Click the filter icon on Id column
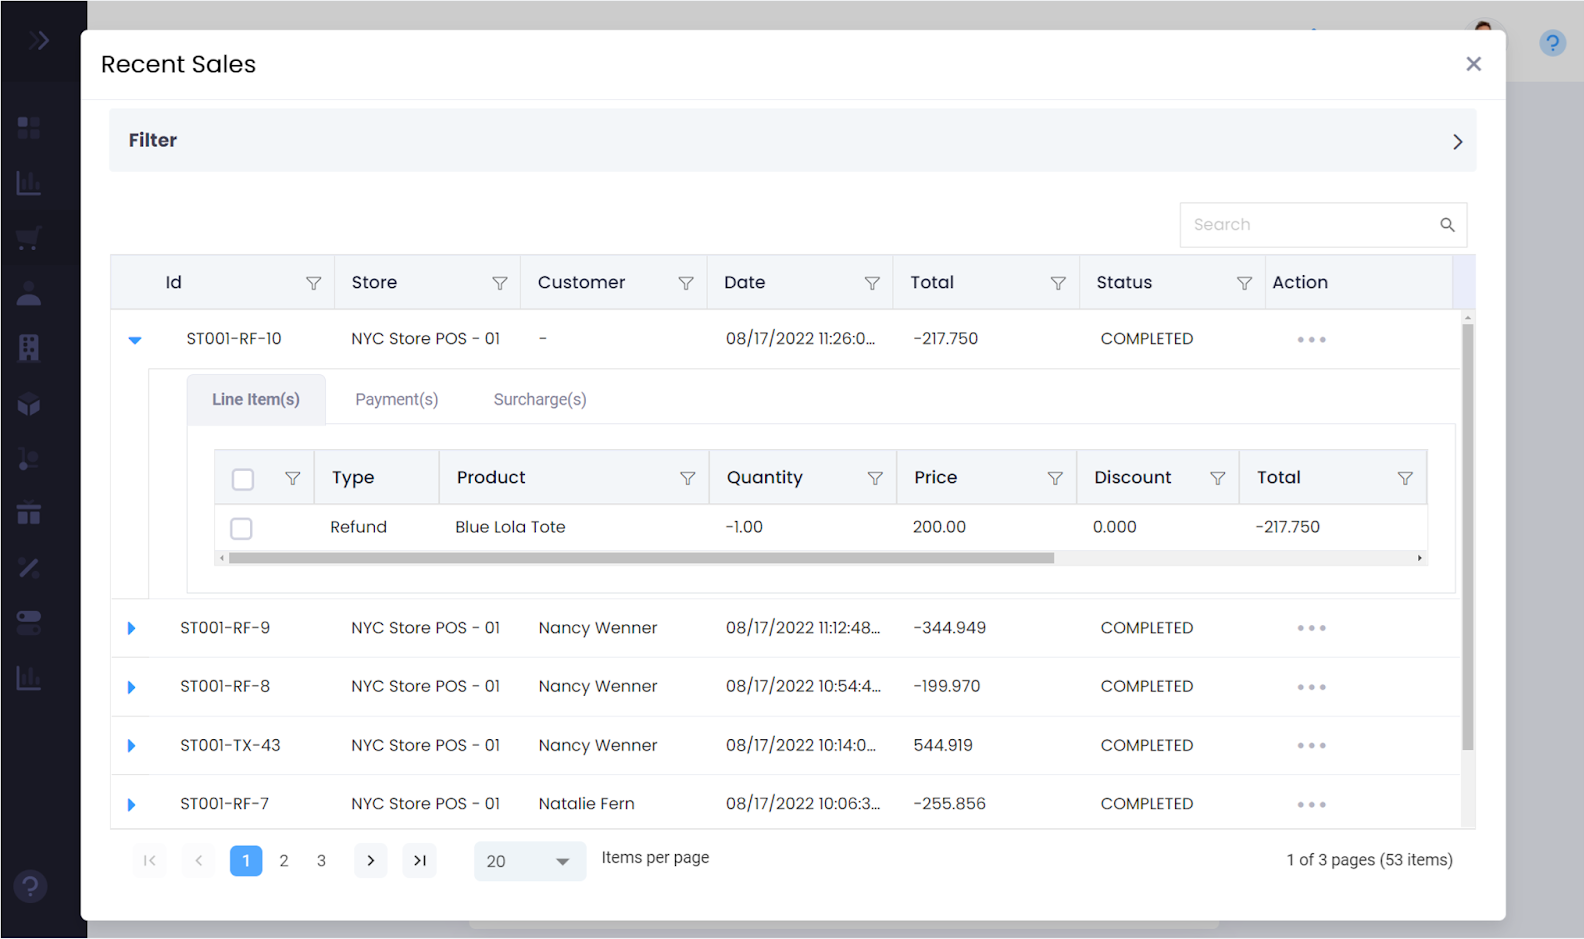1584x939 pixels. 313,283
